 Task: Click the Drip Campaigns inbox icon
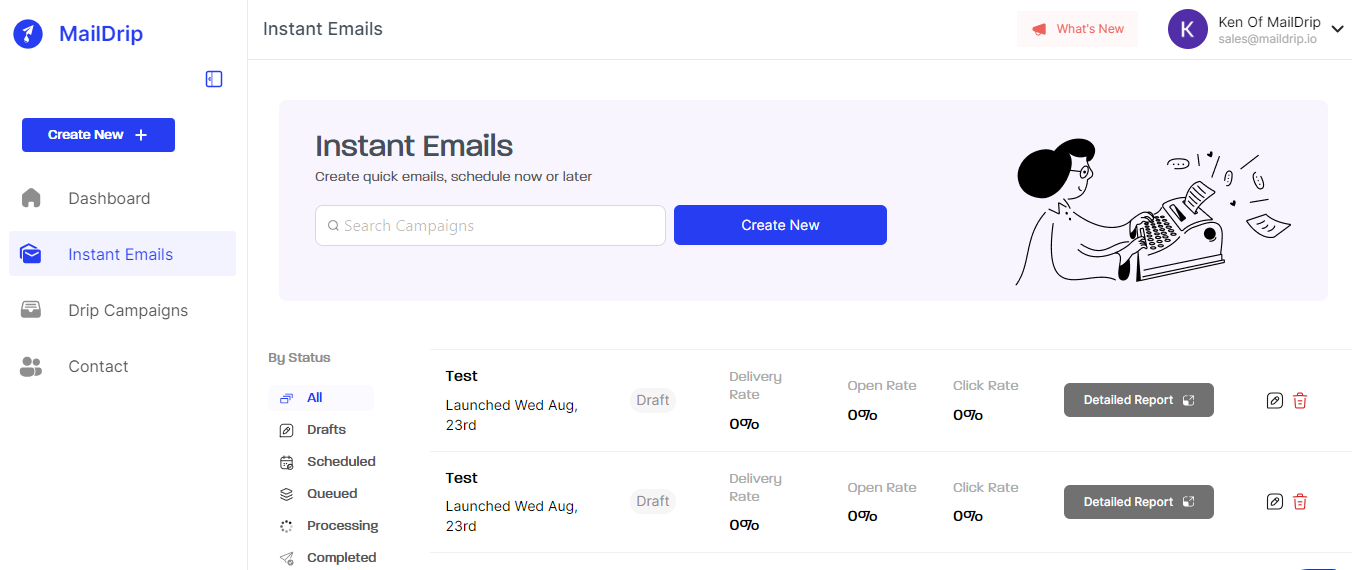[31, 310]
